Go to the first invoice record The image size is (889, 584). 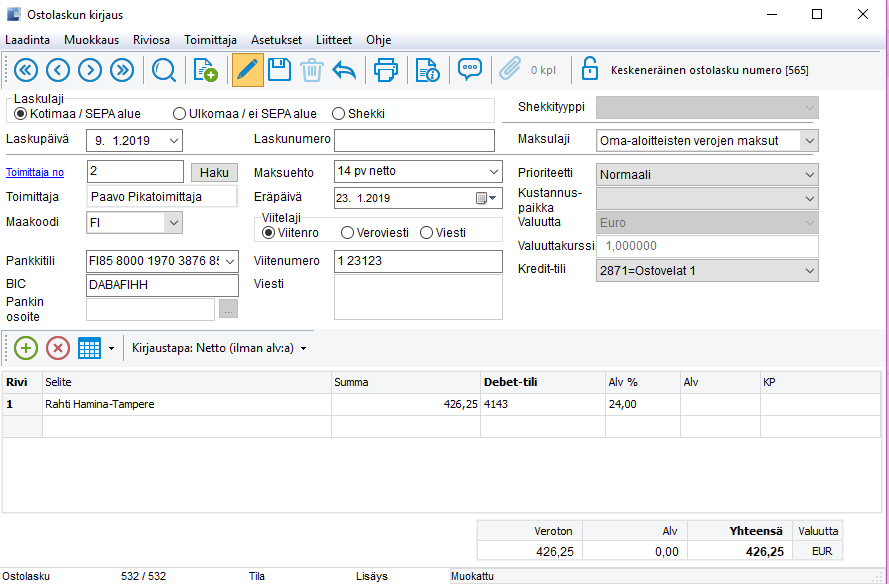[26, 69]
